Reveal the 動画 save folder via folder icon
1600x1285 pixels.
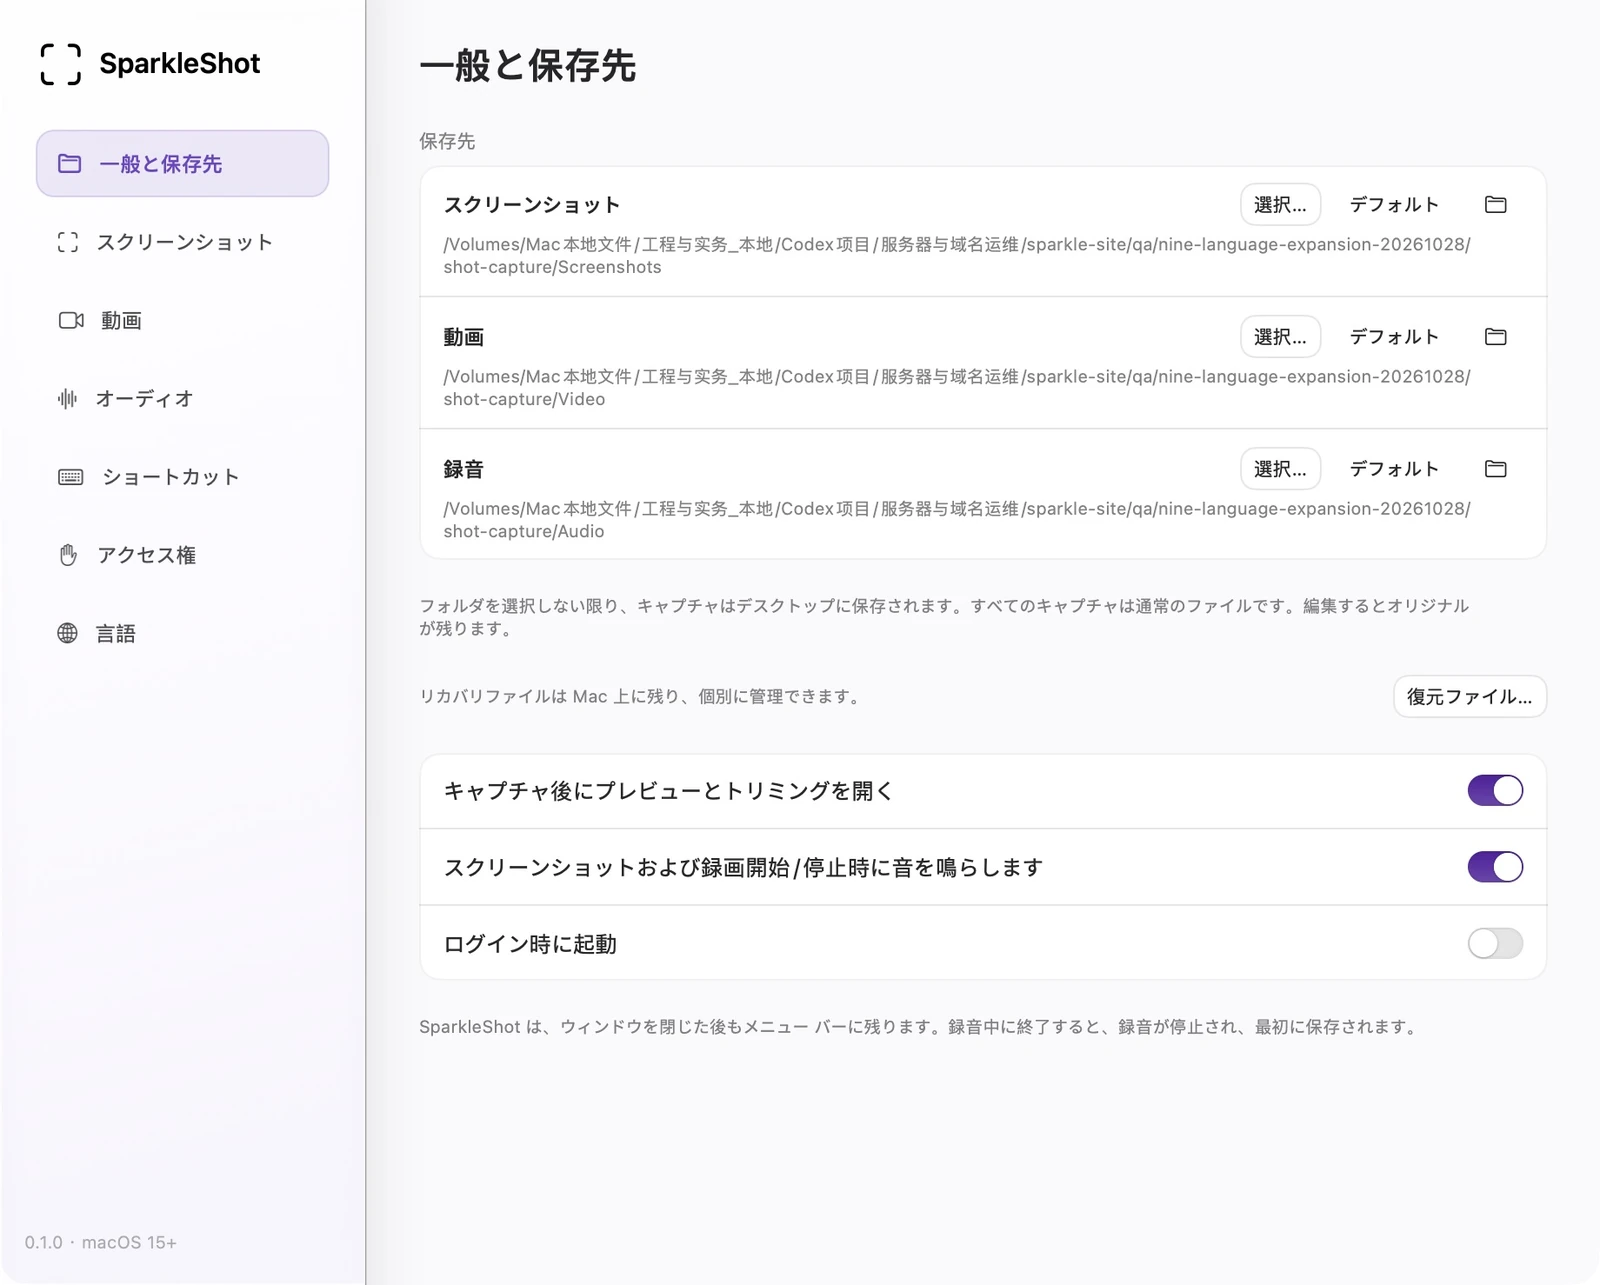[1496, 336]
